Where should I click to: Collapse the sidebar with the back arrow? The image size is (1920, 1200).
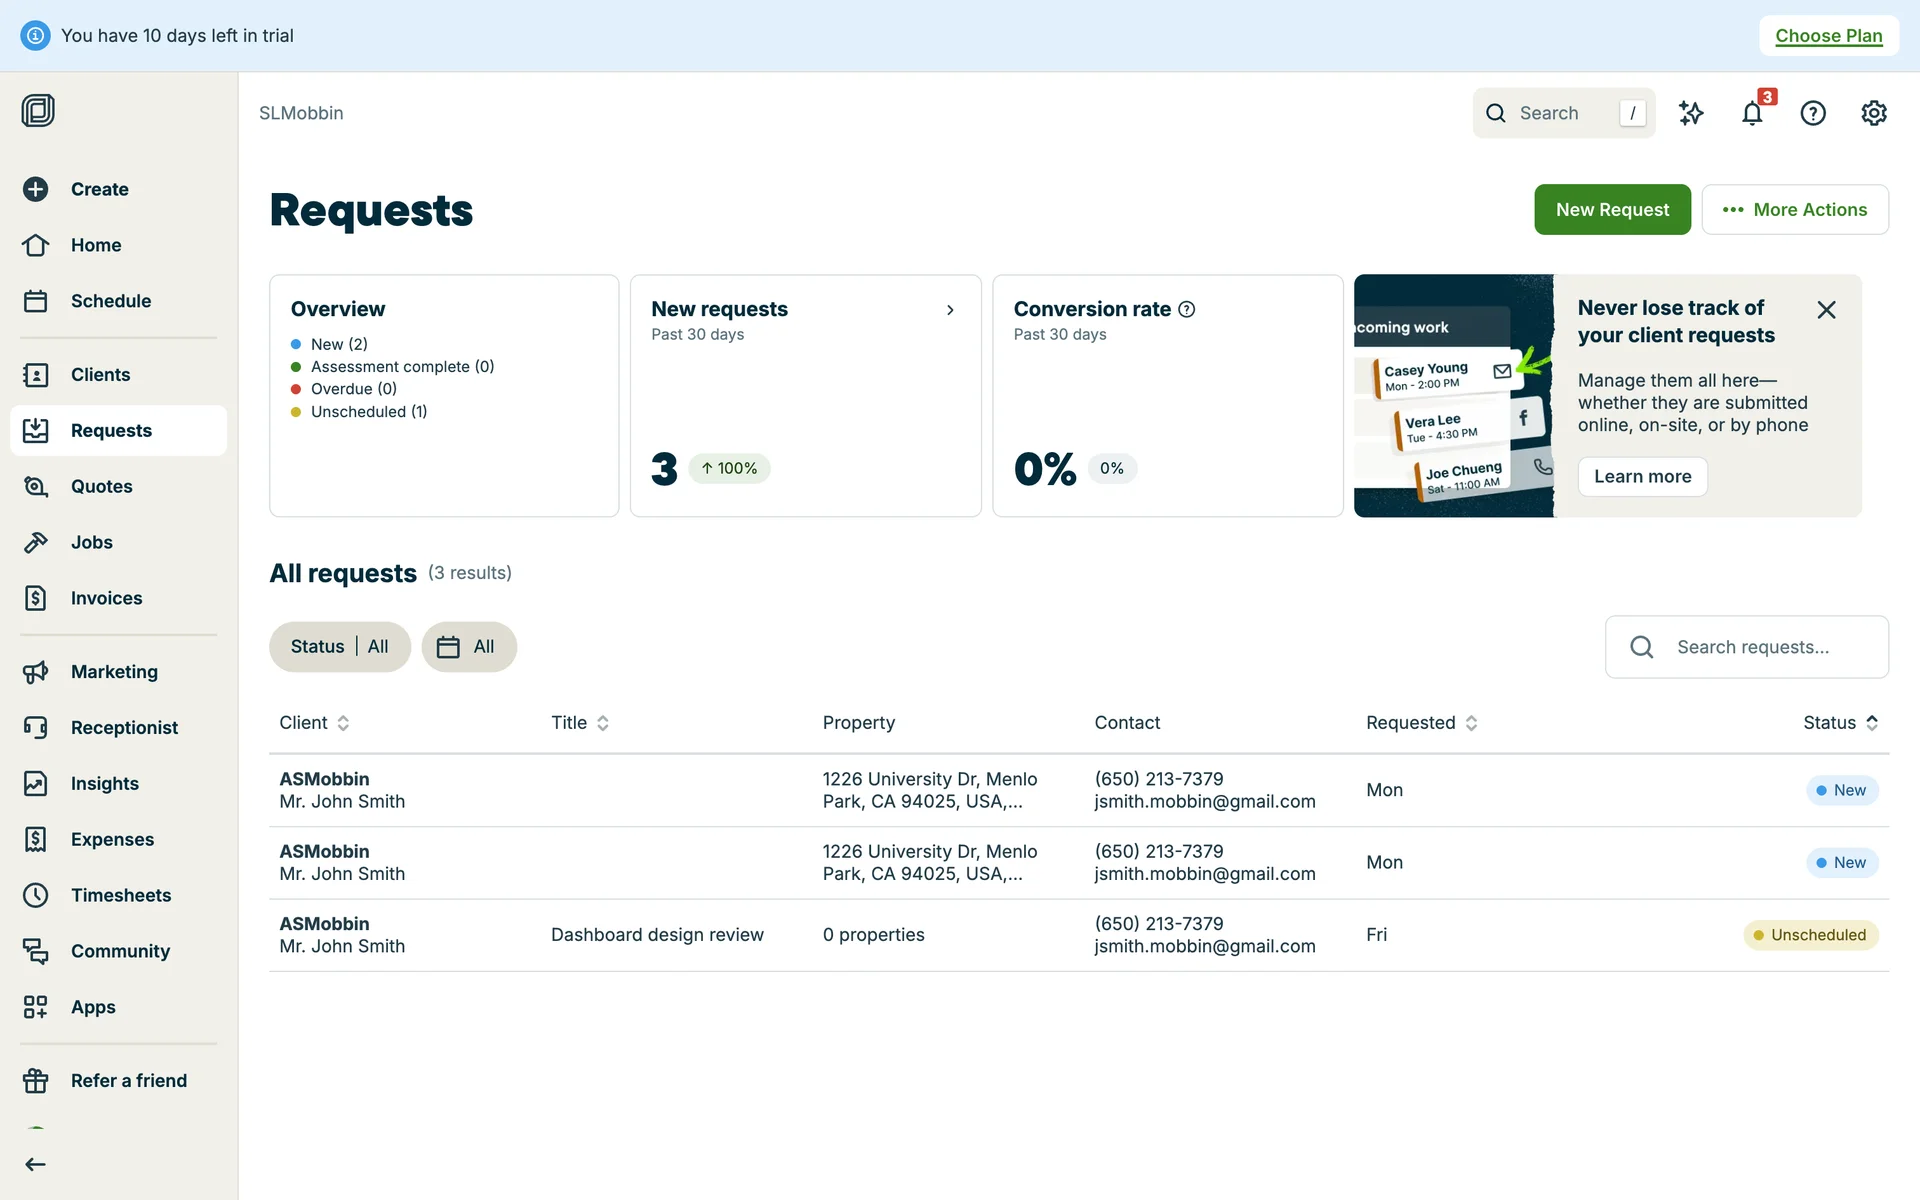coord(36,1164)
